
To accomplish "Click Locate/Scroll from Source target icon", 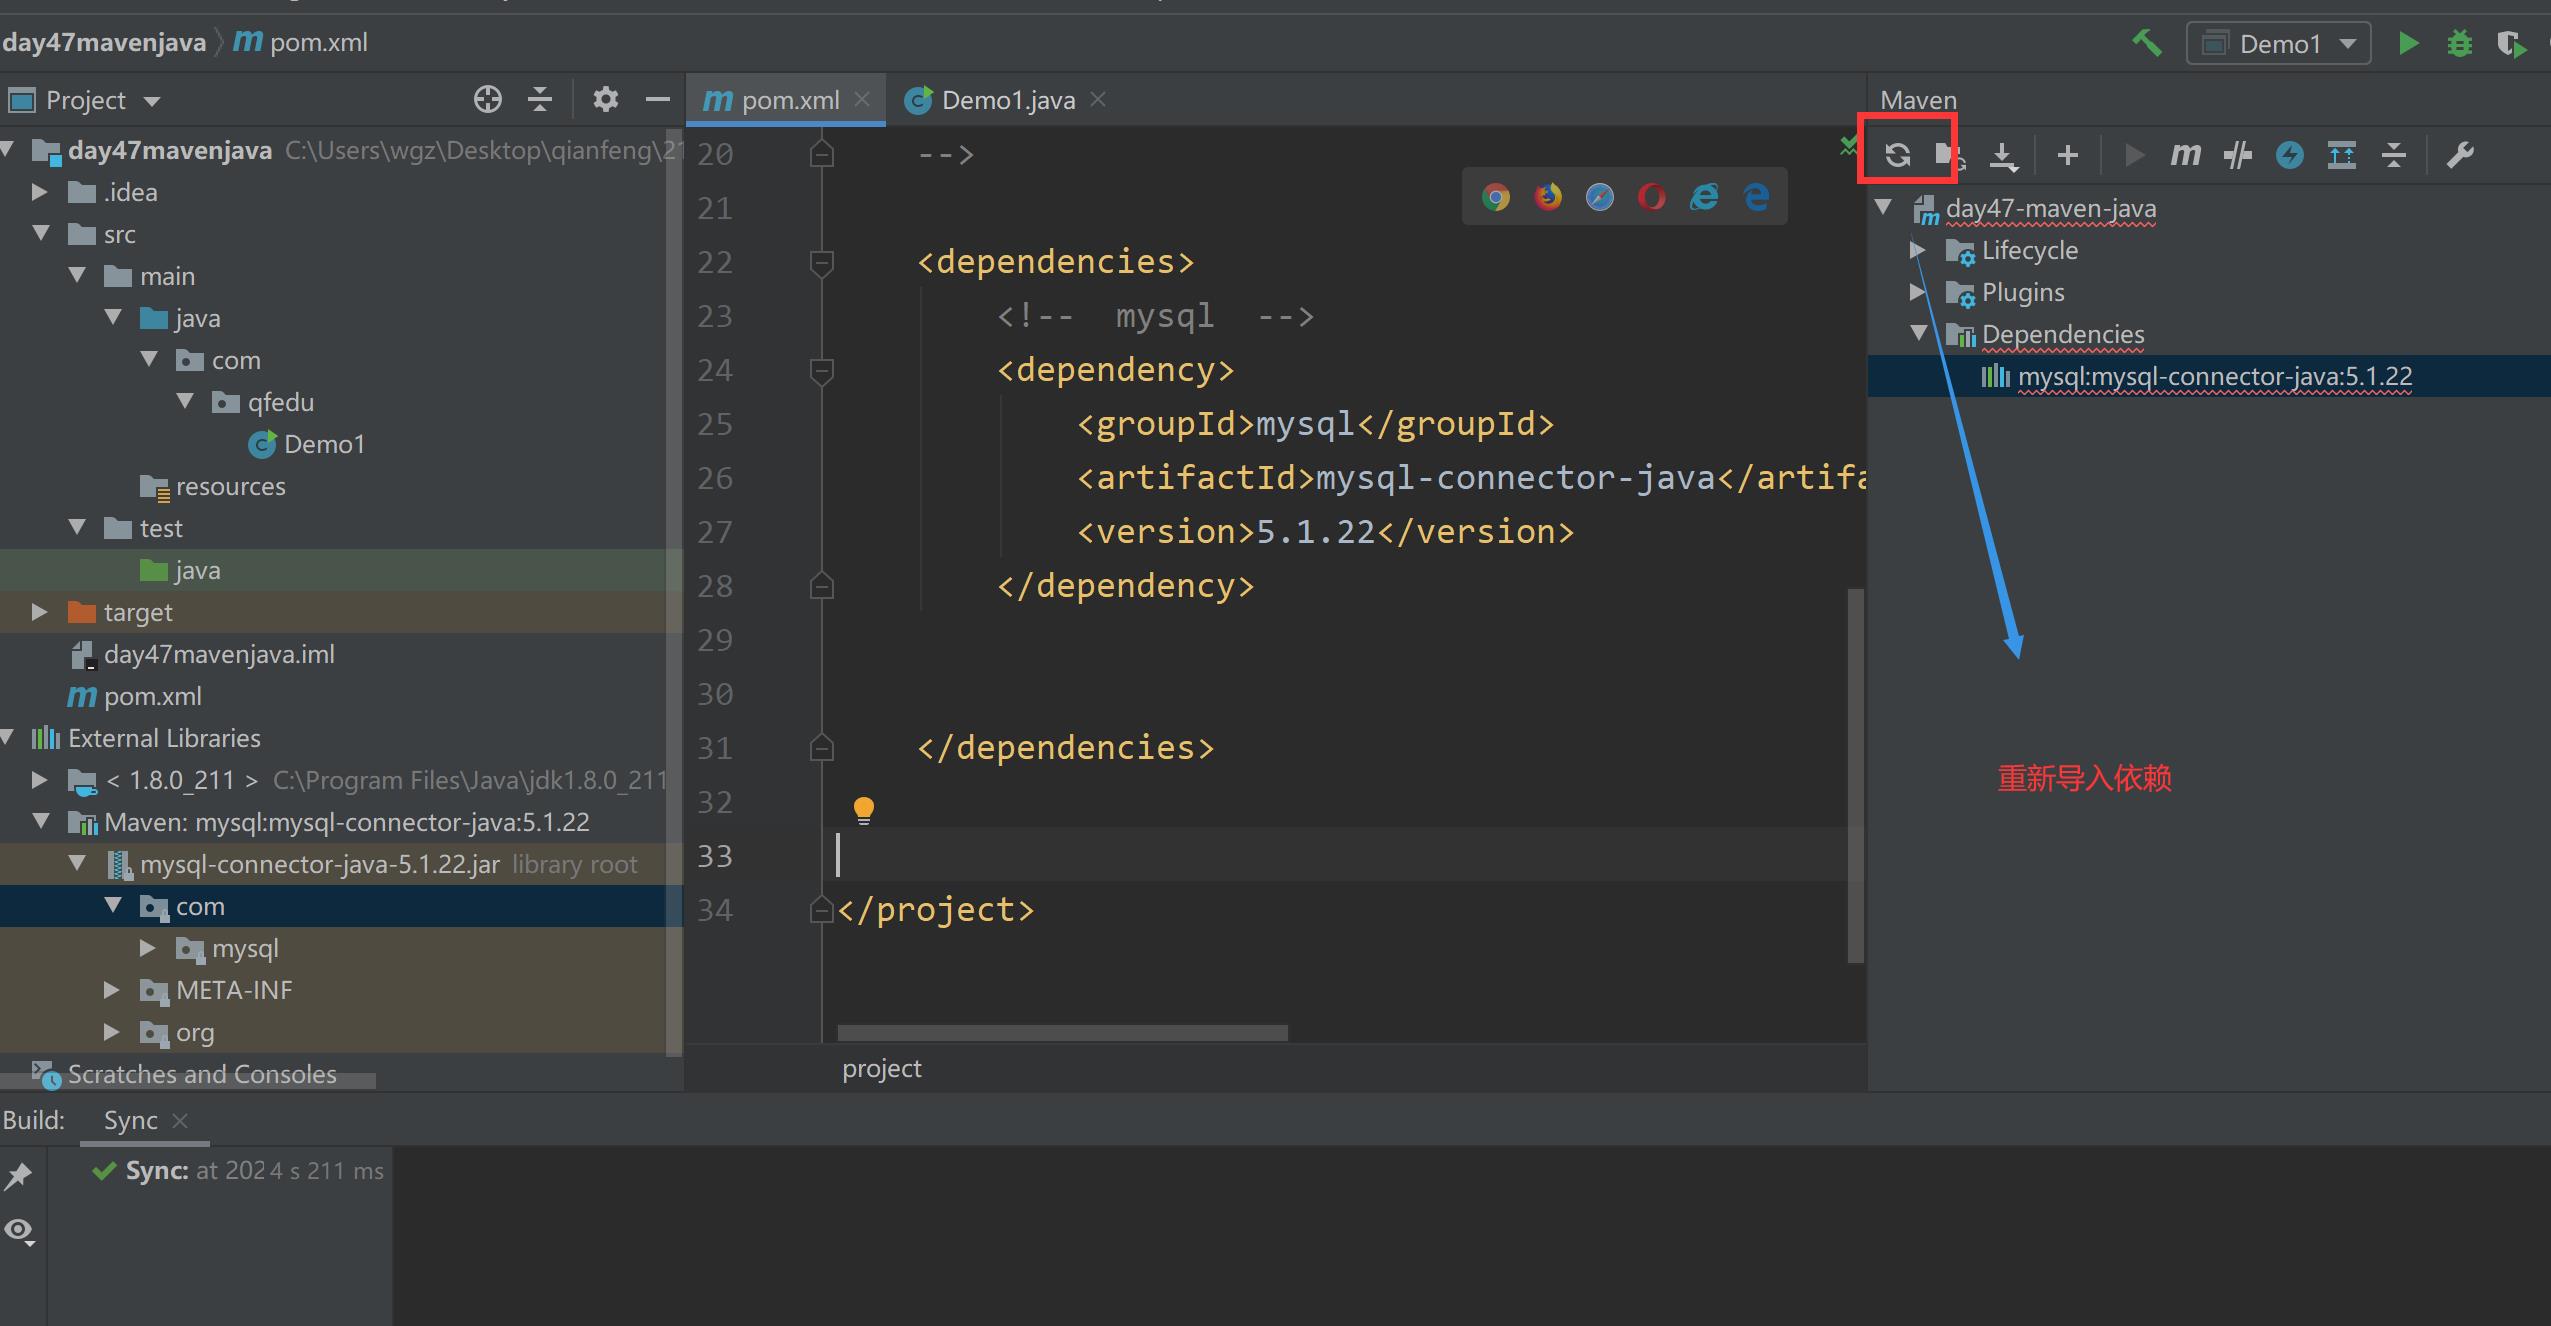I will tap(487, 99).
